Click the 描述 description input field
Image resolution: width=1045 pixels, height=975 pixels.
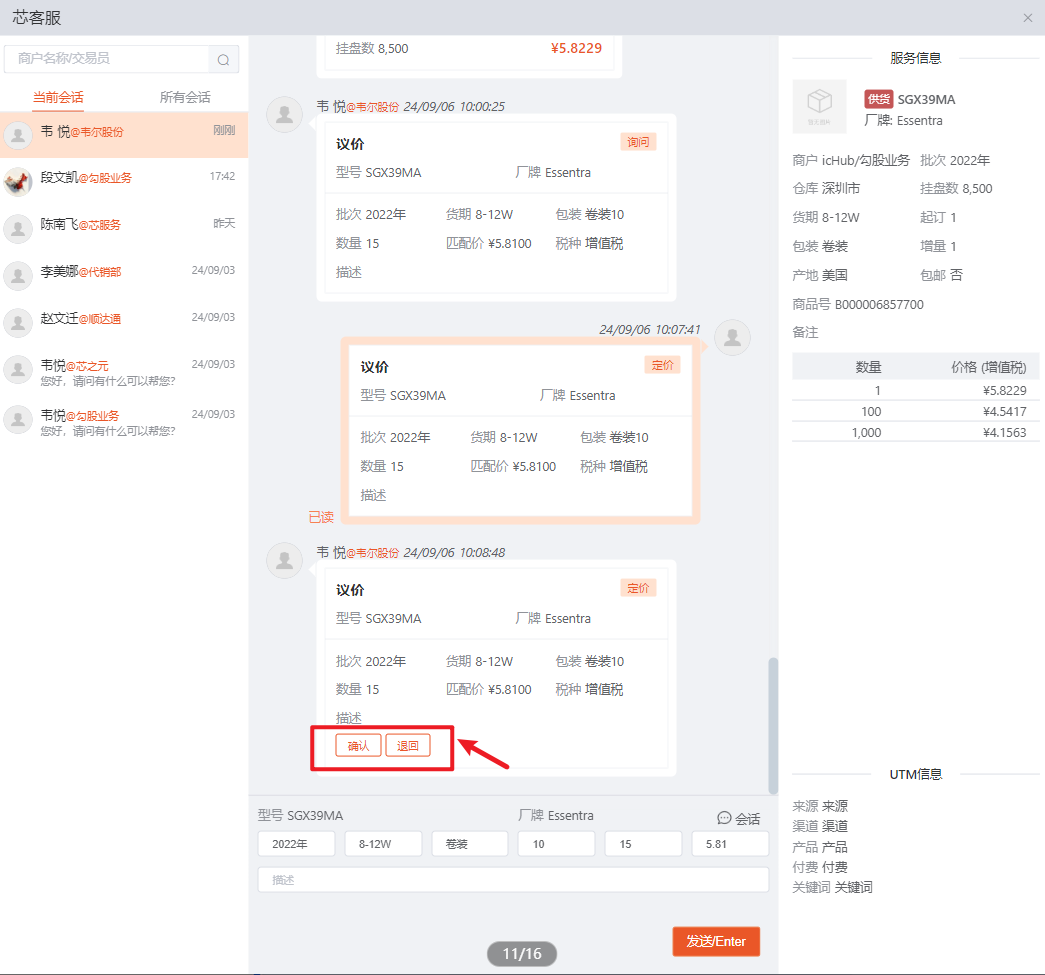(512, 880)
